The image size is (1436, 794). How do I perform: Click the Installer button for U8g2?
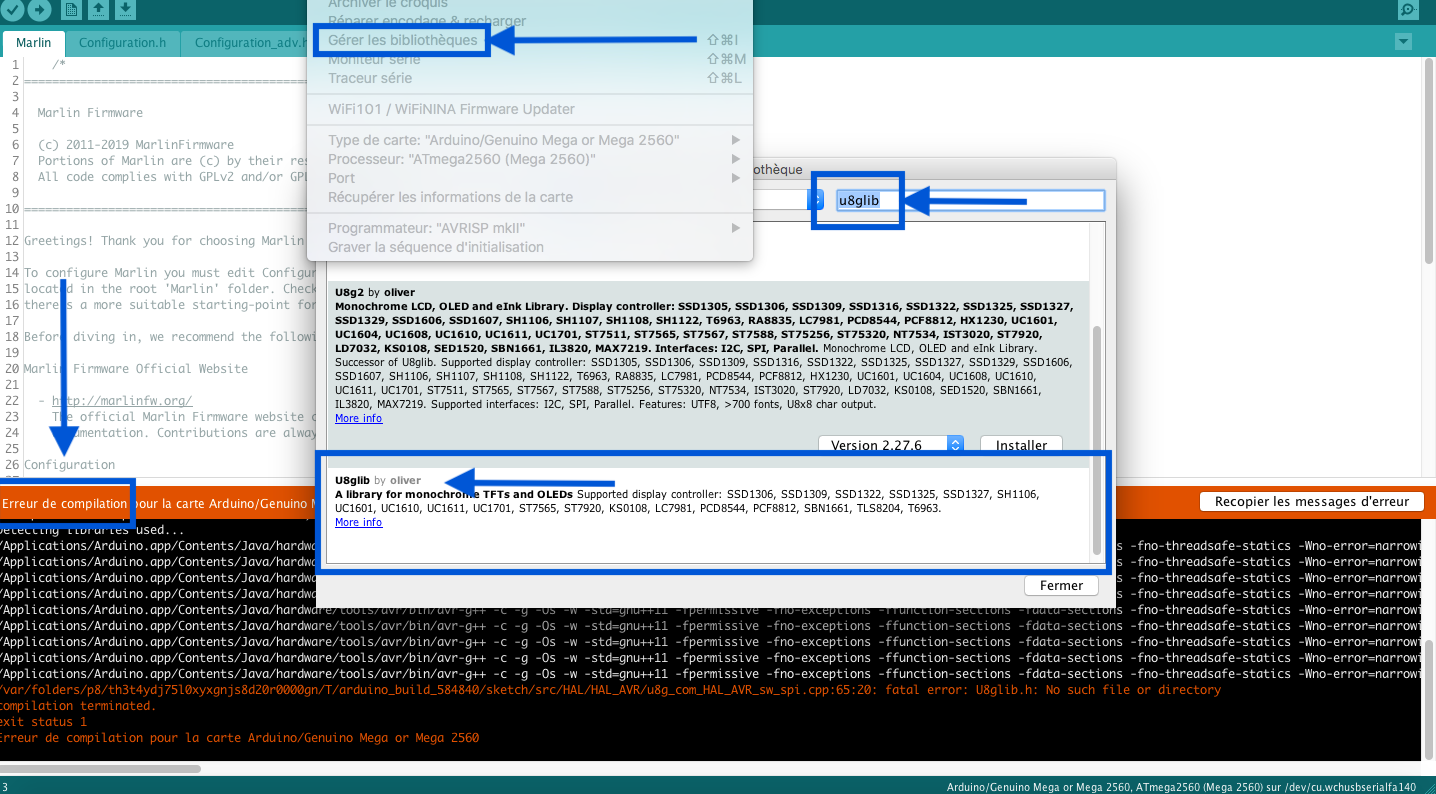tap(1021, 445)
